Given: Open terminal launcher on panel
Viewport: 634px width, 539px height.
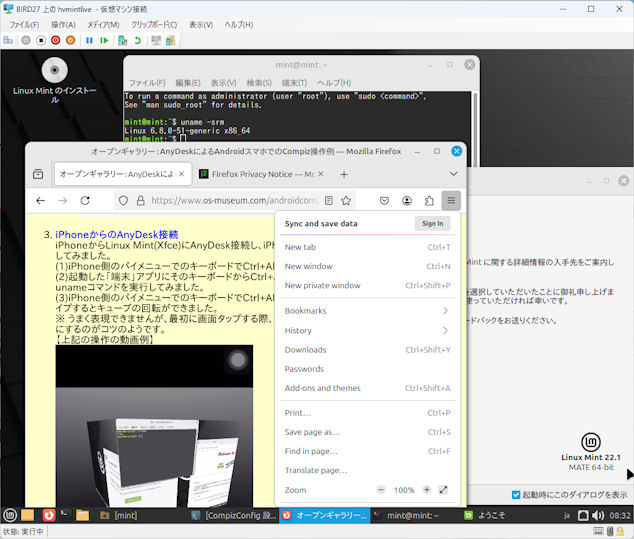Looking at the screenshot, I should (x=64, y=514).
